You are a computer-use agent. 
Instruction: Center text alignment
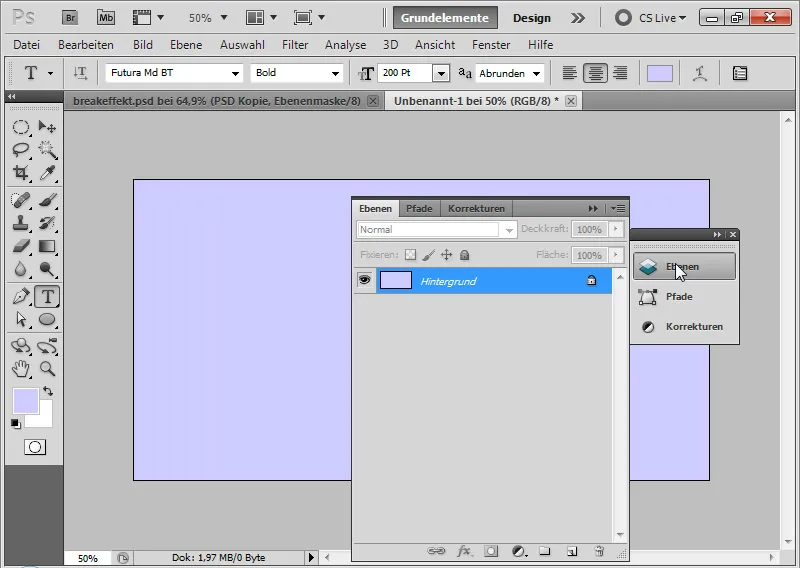[x=595, y=73]
